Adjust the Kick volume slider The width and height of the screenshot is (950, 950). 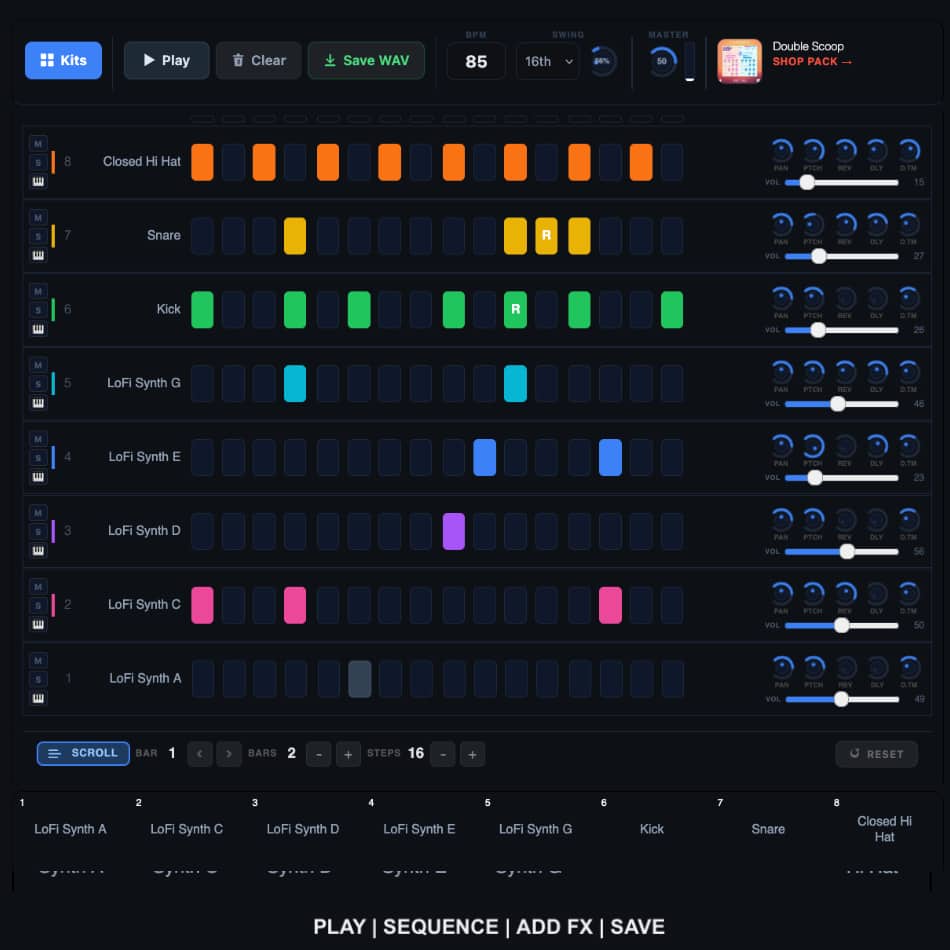[x=841, y=330]
